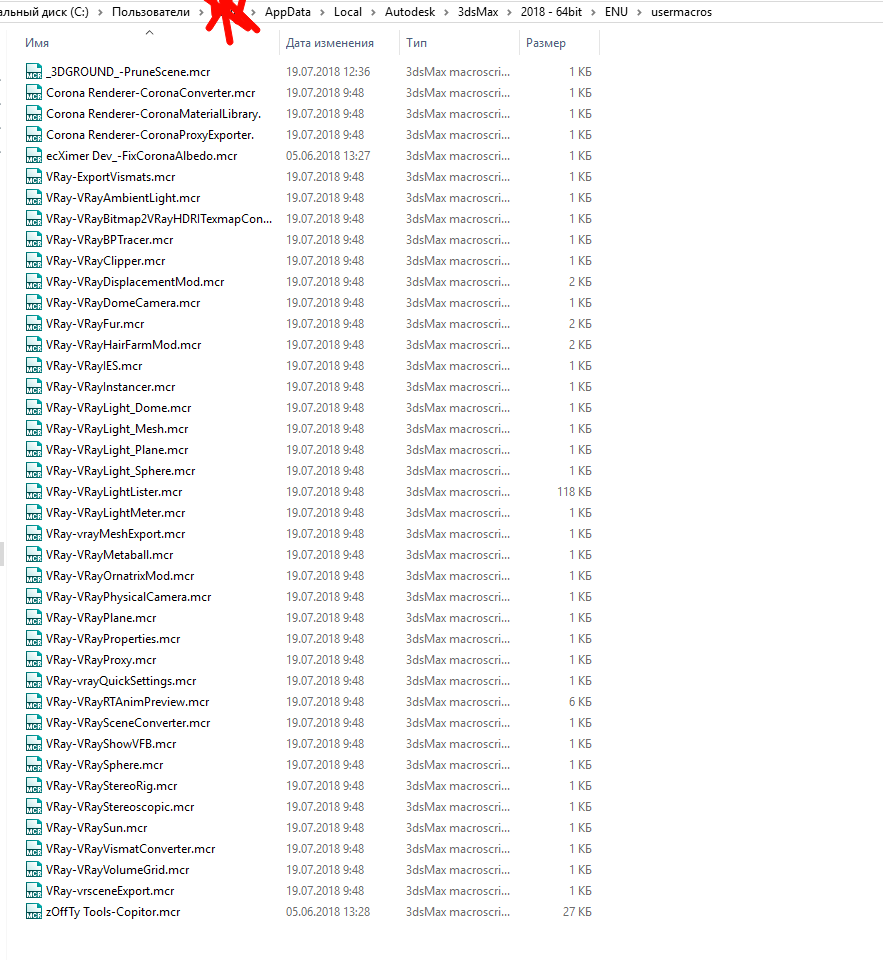This screenshot has height=960, width=883.
Task: Click the VRay-VRayPhysicalCamera.mcr file icon
Action: coord(34,596)
